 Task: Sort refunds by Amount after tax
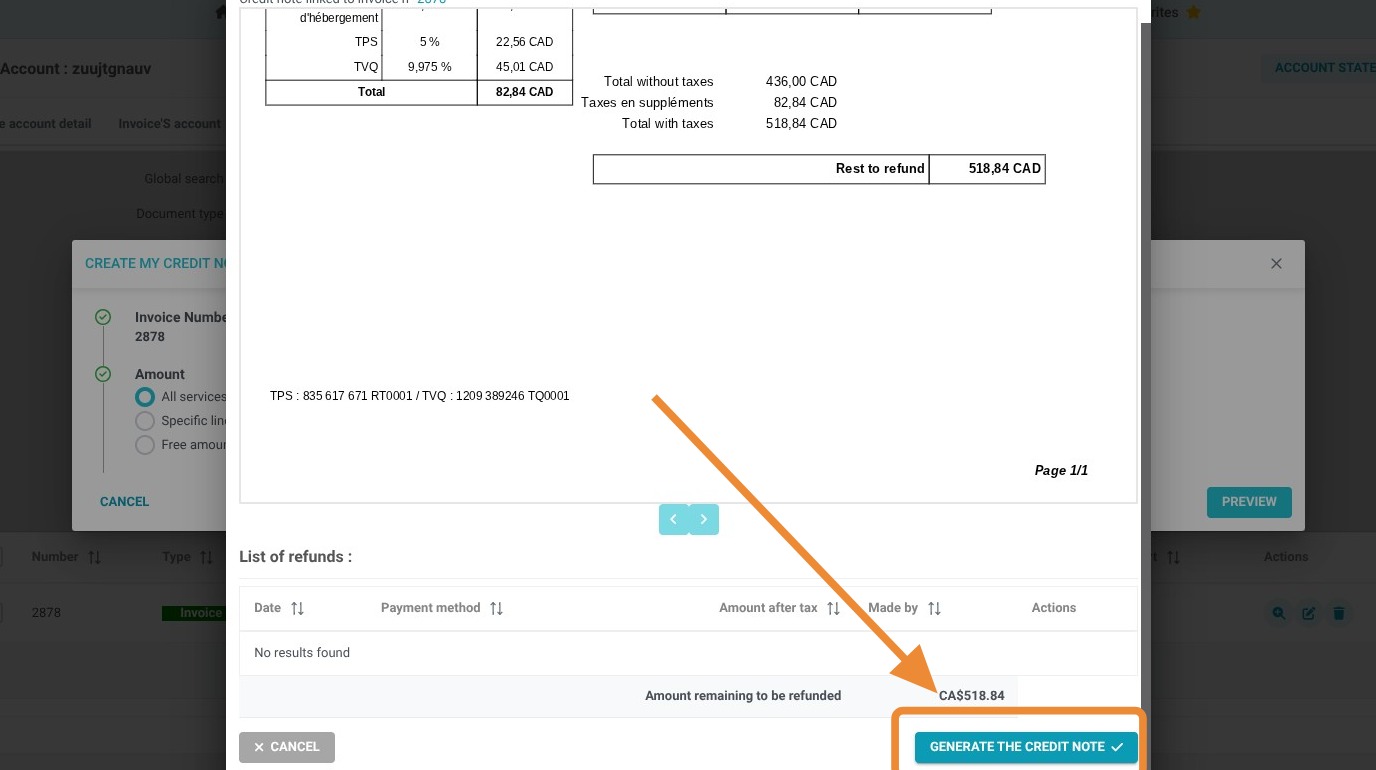coord(833,608)
